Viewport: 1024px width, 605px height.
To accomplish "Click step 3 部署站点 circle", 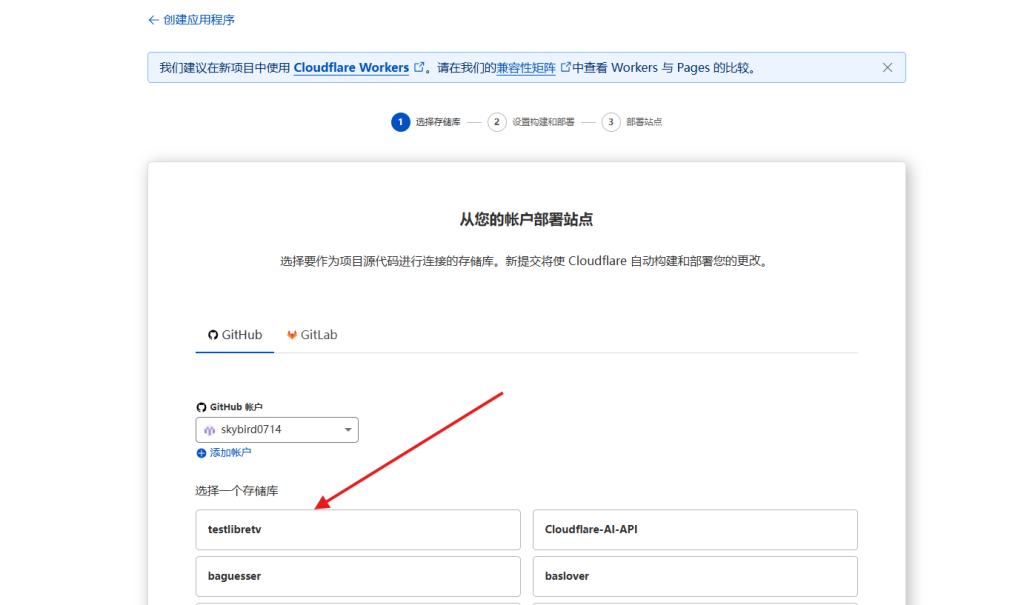I will (611, 122).
